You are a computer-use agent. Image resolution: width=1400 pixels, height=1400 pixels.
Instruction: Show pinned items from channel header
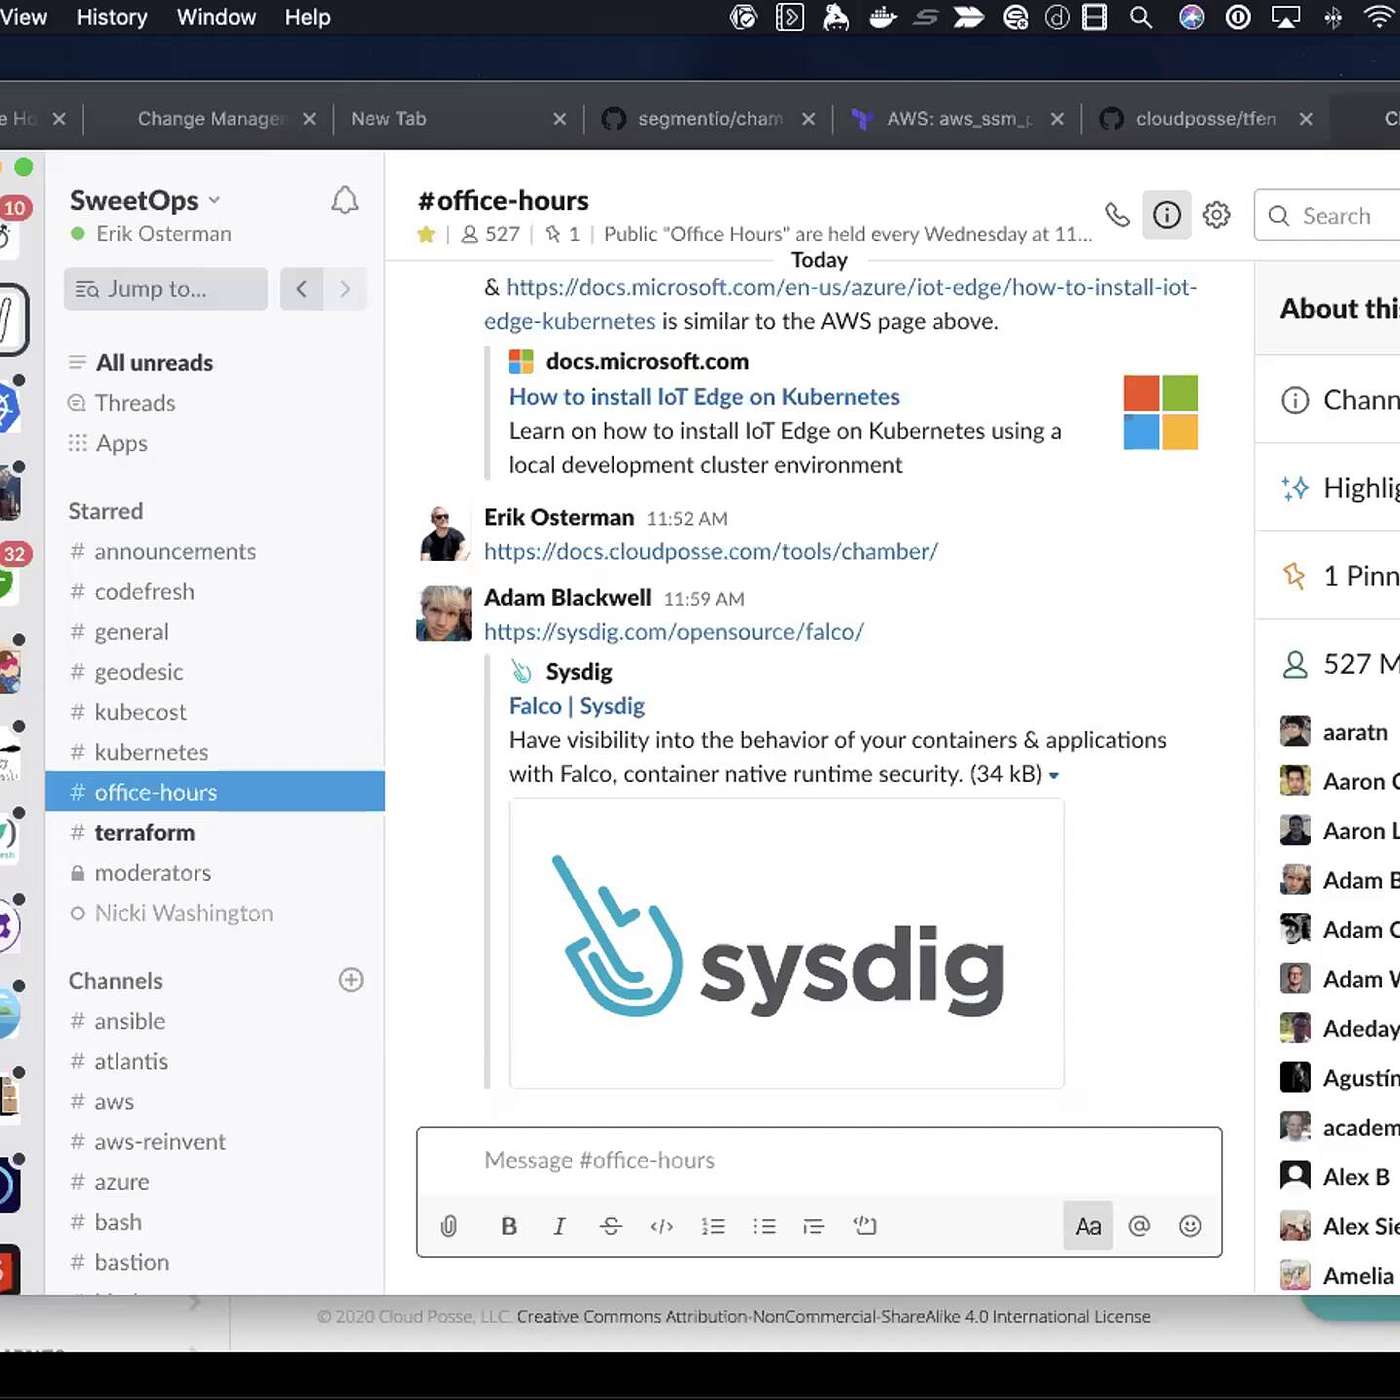562,234
